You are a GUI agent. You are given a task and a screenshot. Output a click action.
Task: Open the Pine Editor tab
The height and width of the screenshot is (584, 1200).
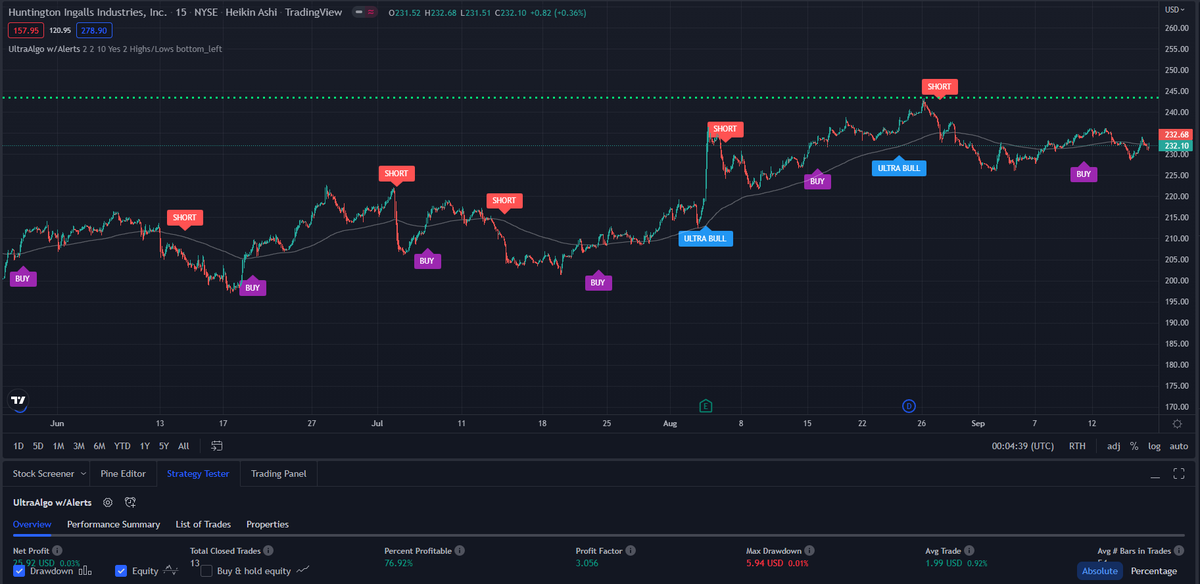[x=123, y=473]
